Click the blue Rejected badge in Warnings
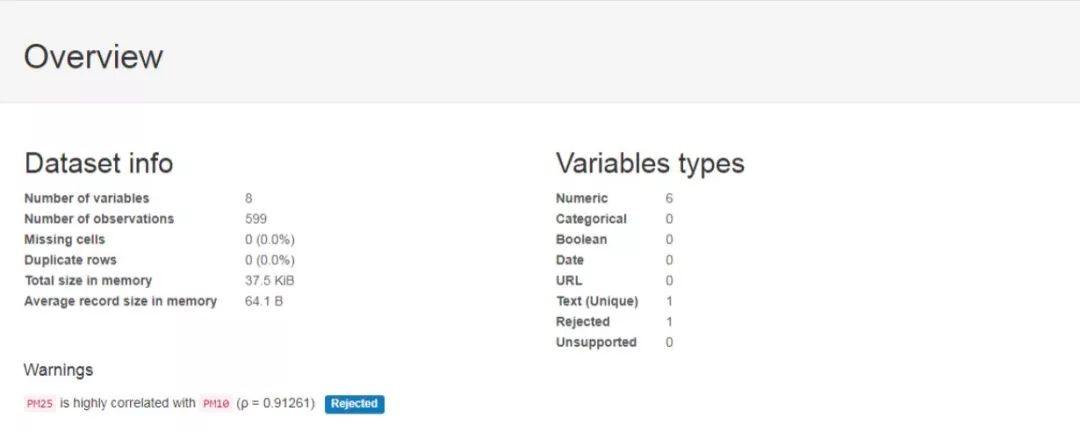This screenshot has height=432, width=1080. 354,404
